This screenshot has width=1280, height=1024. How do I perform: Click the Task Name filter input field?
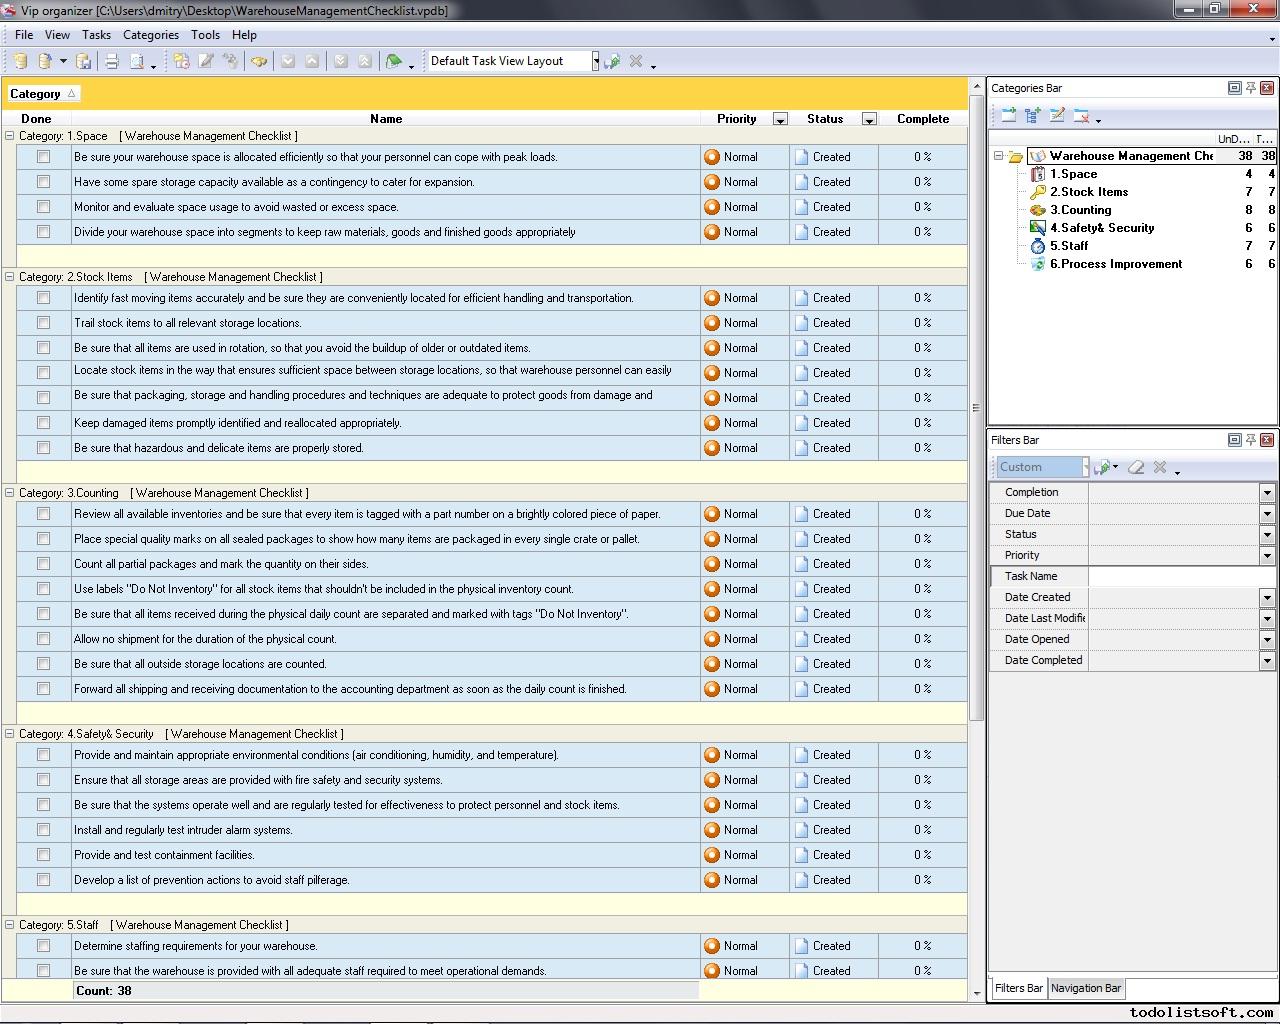pos(1180,576)
